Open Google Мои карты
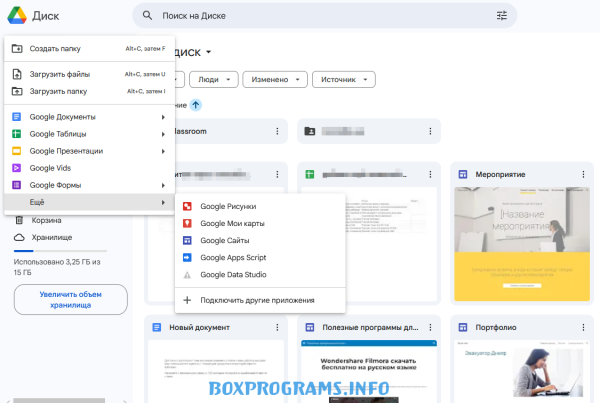This screenshot has width=600, height=403. click(231, 224)
